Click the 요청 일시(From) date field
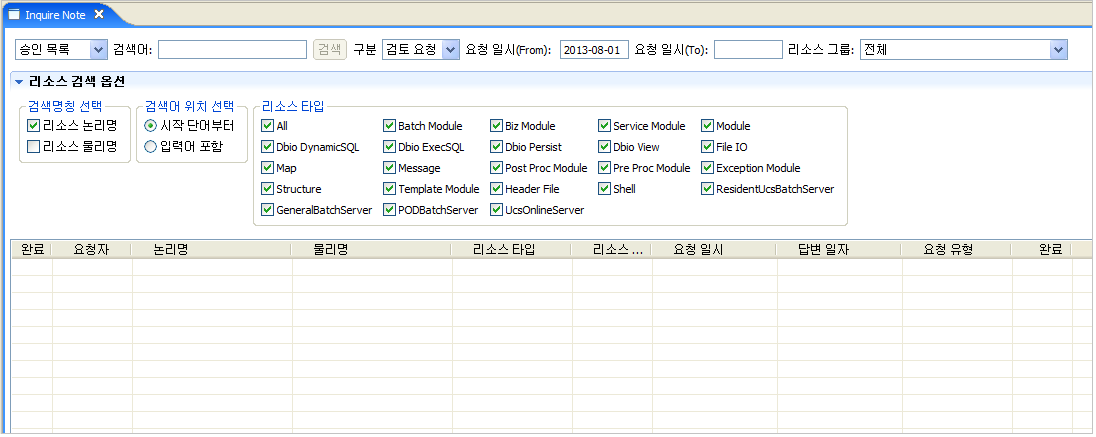This screenshot has height=437, width=1096. point(593,50)
